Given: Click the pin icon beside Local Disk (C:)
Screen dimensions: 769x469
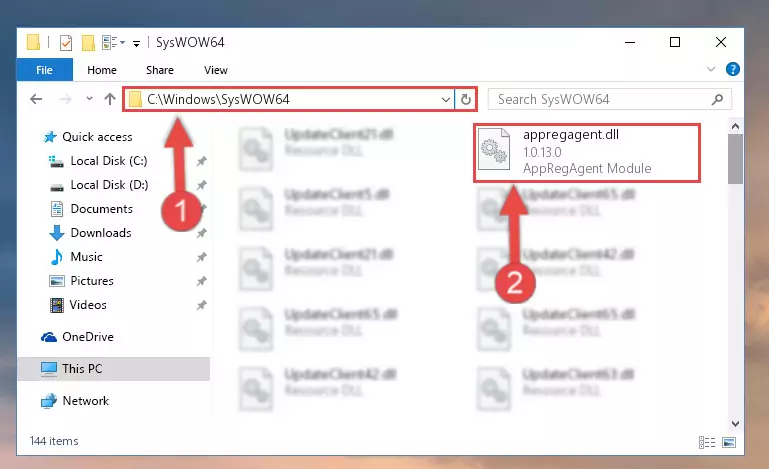Looking at the screenshot, I should pos(201,161).
